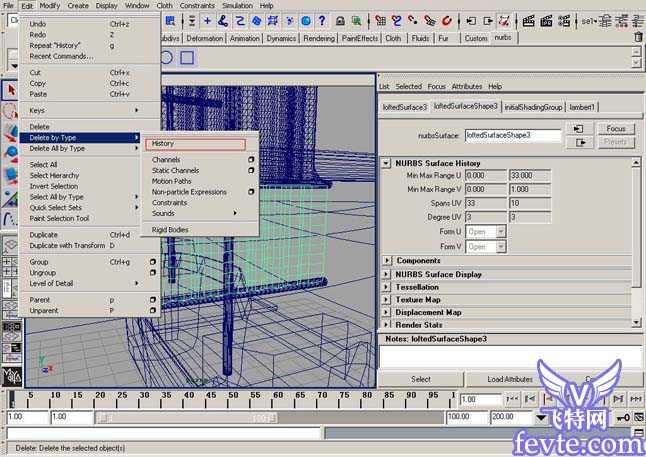The height and width of the screenshot is (457, 646).
Task: Choose History in Delete by Type submenu
Action: point(195,144)
